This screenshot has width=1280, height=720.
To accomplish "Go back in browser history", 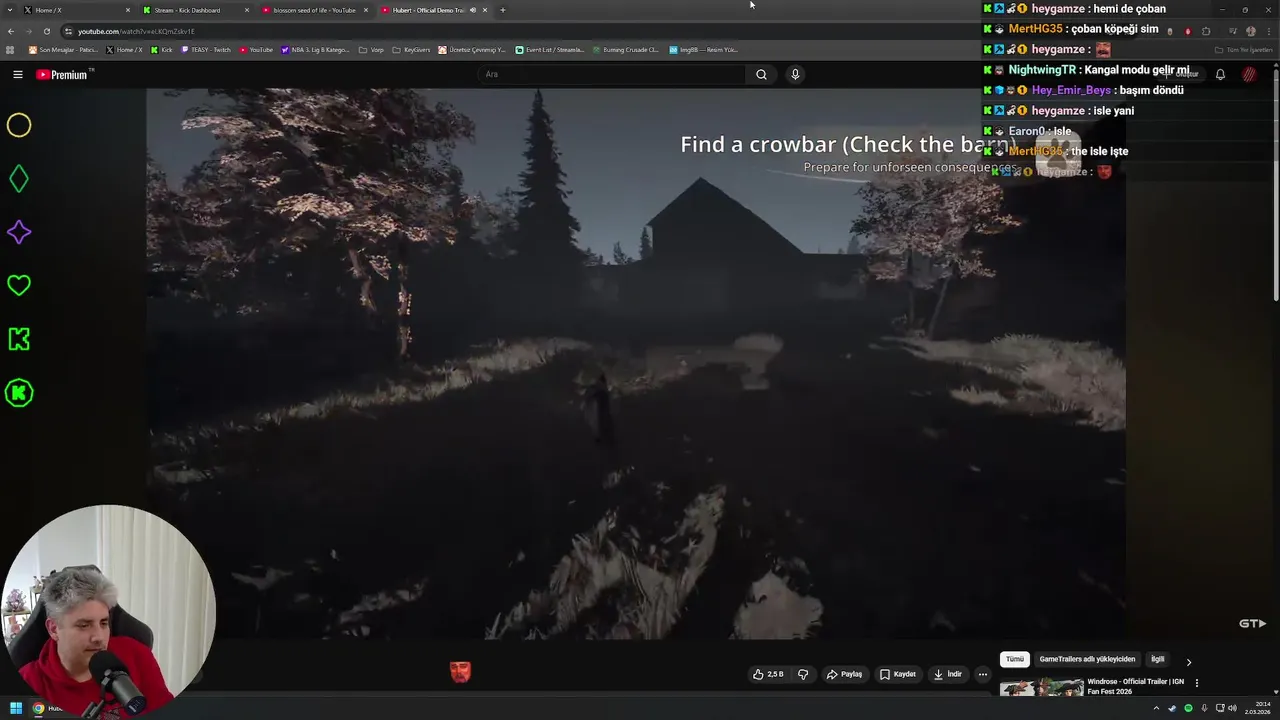I will tap(10, 31).
